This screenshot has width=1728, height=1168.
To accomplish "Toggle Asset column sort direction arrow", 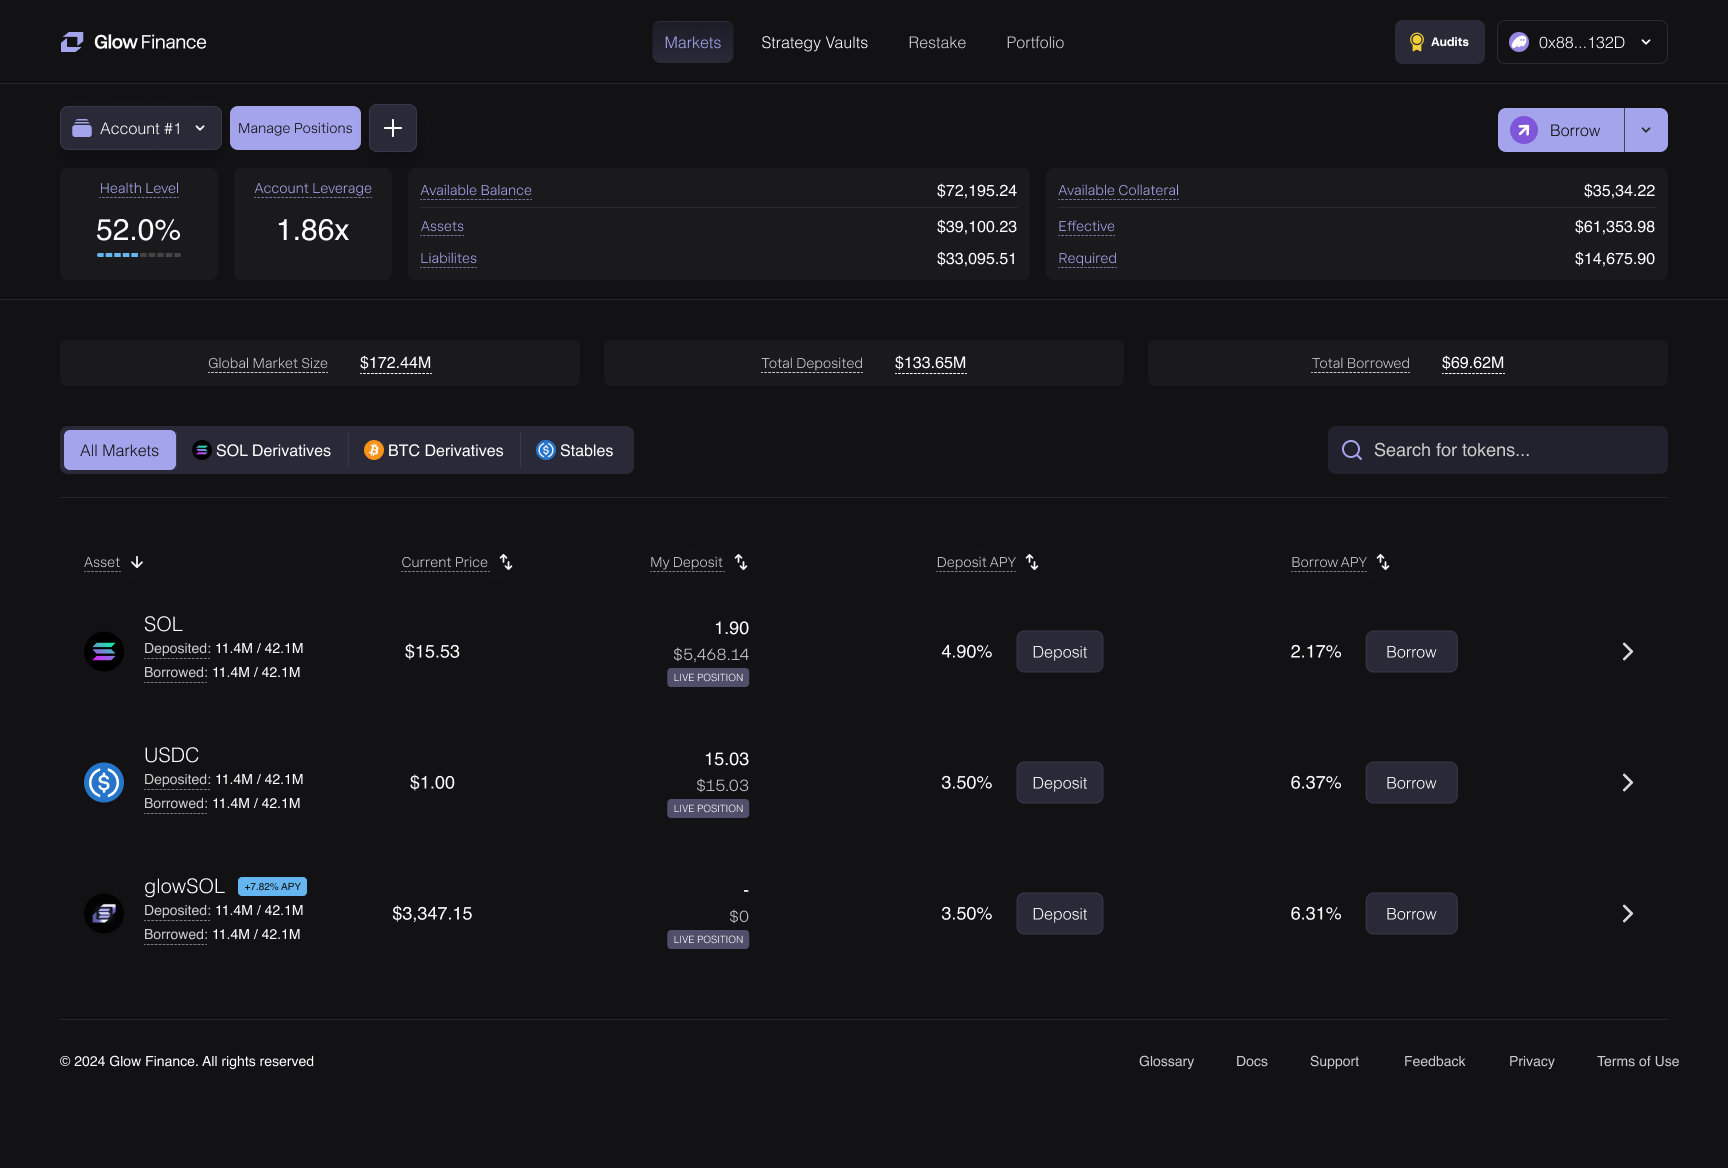I will coord(137,562).
